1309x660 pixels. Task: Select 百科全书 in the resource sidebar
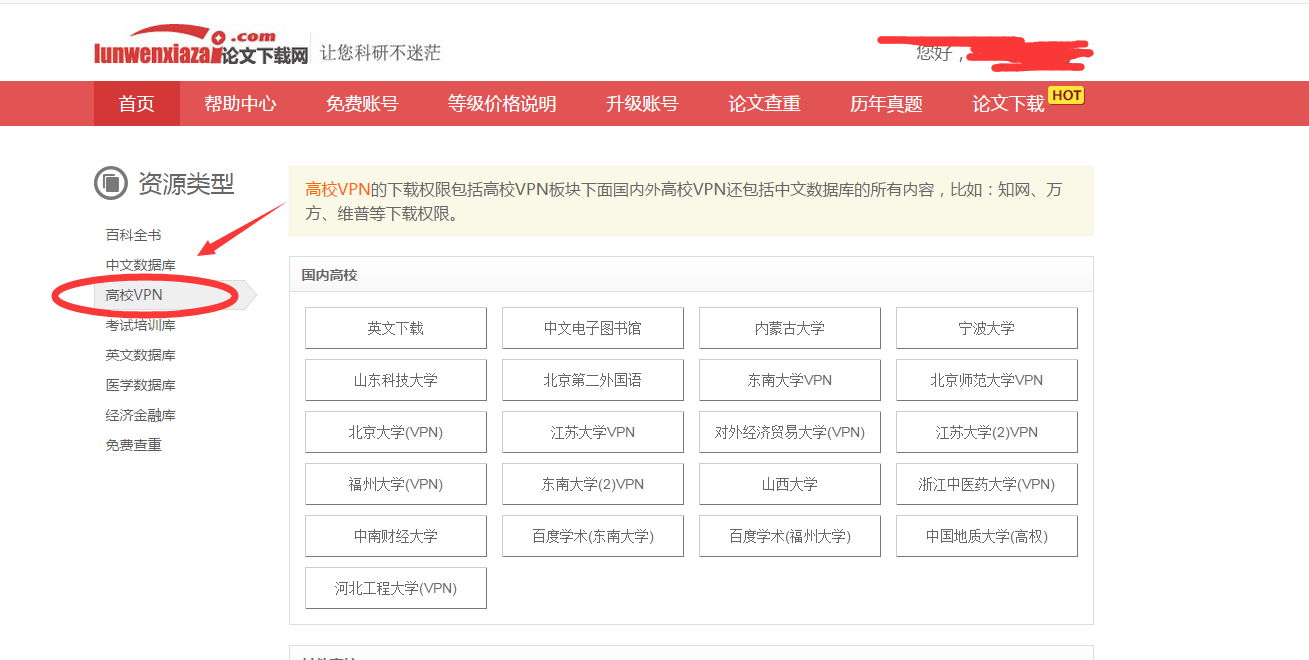(x=134, y=235)
